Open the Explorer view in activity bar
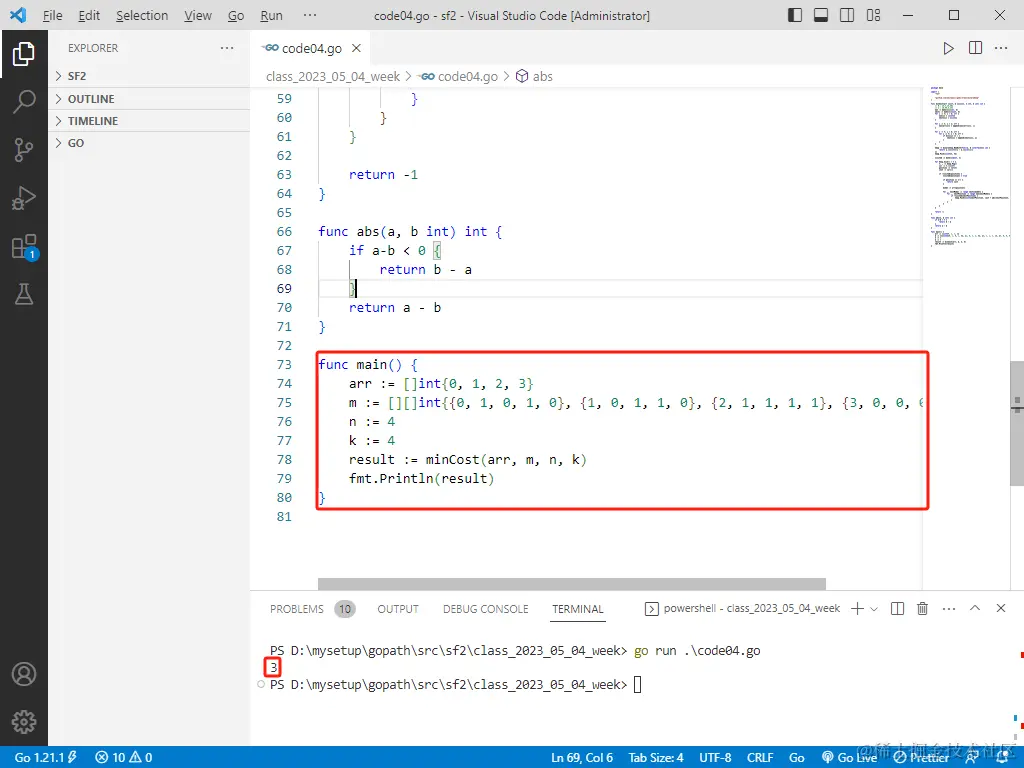1024x768 pixels. (24, 54)
